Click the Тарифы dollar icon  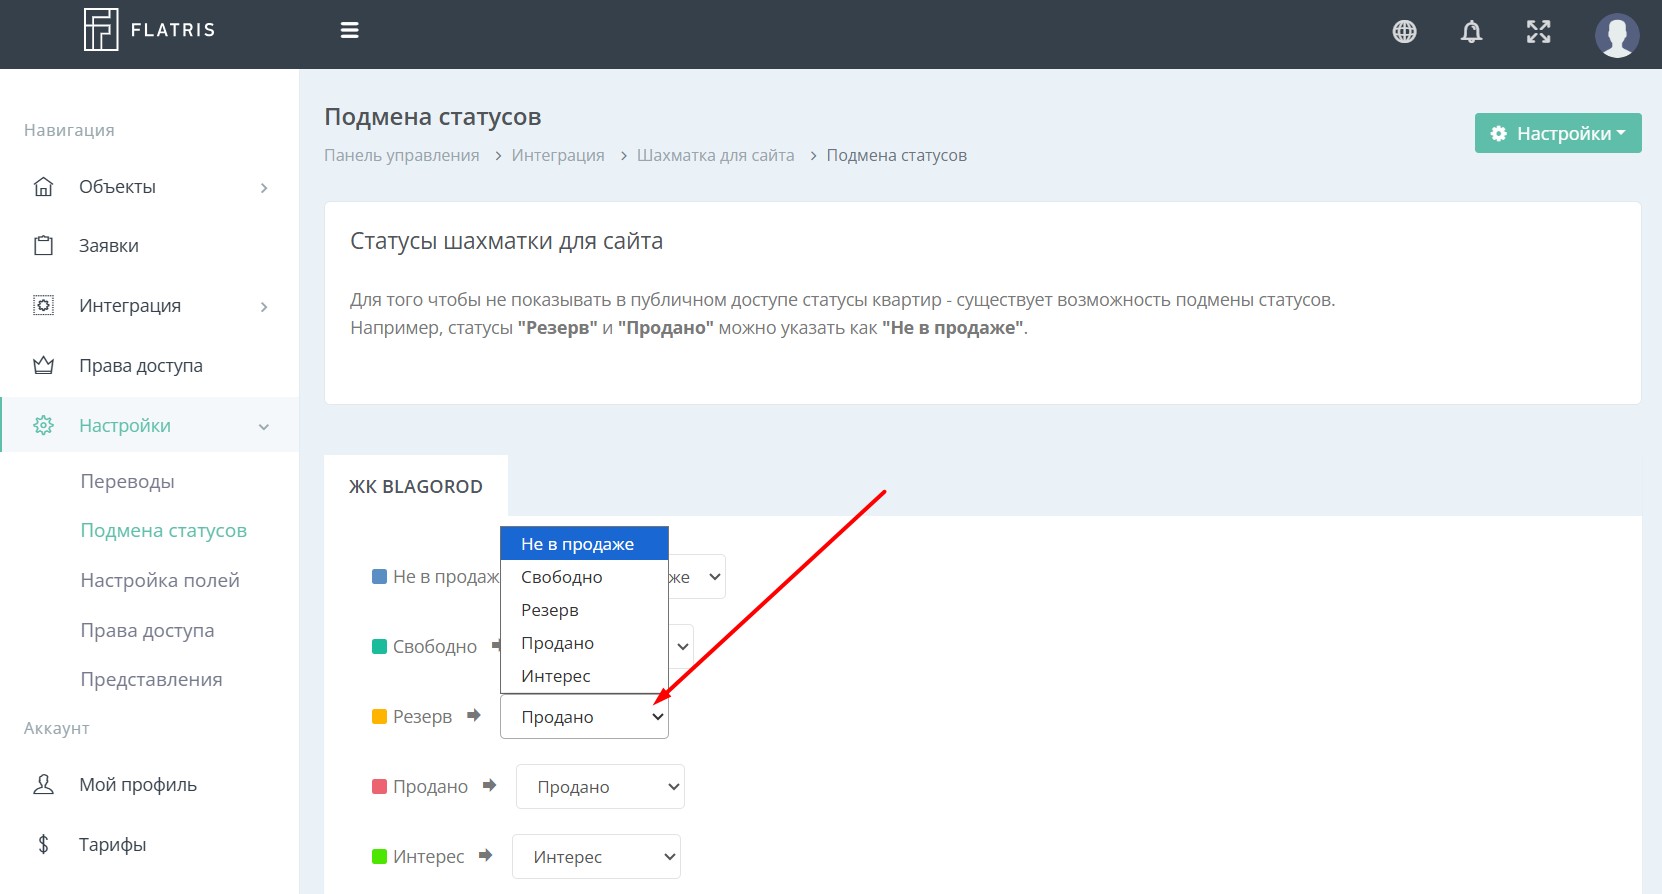pyautogui.click(x=43, y=845)
